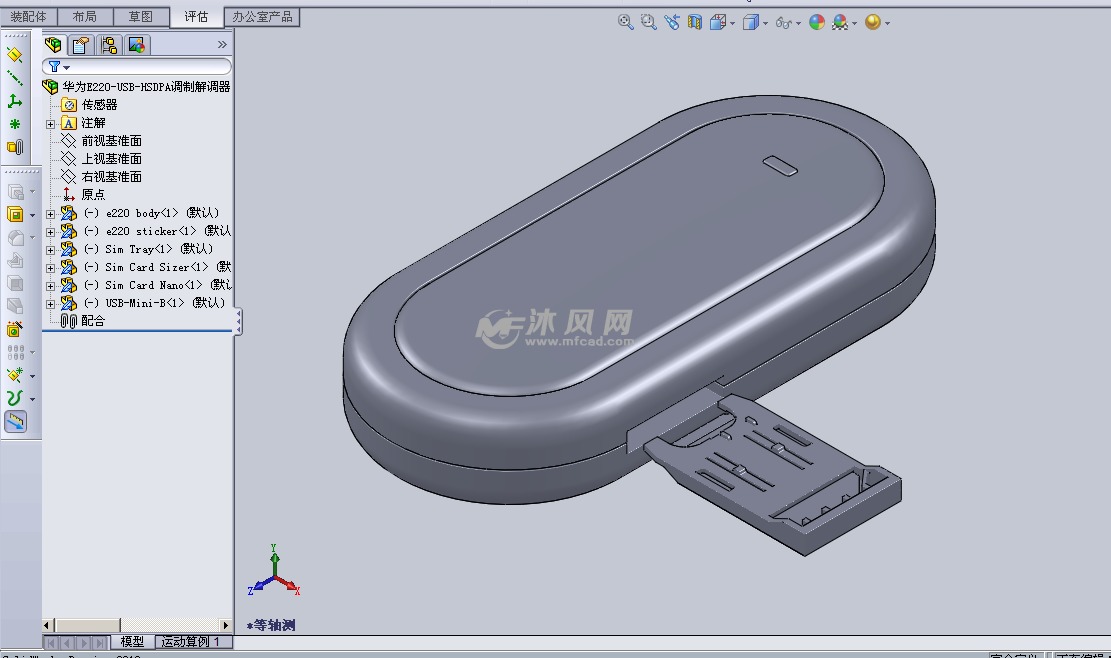Click the tree scrollbar right arrow
This screenshot has height=658, width=1111.
tap(226, 625)
